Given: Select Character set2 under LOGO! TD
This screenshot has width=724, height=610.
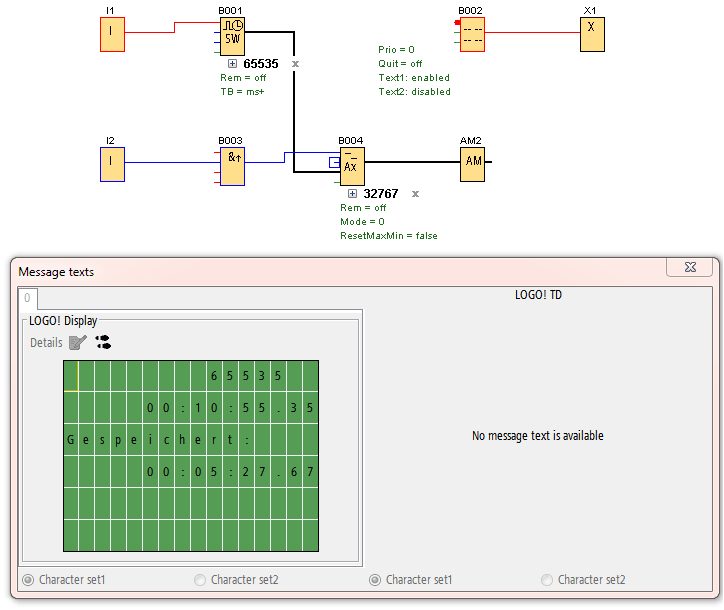Looking at the screenshot, I should tap(547, 580).
